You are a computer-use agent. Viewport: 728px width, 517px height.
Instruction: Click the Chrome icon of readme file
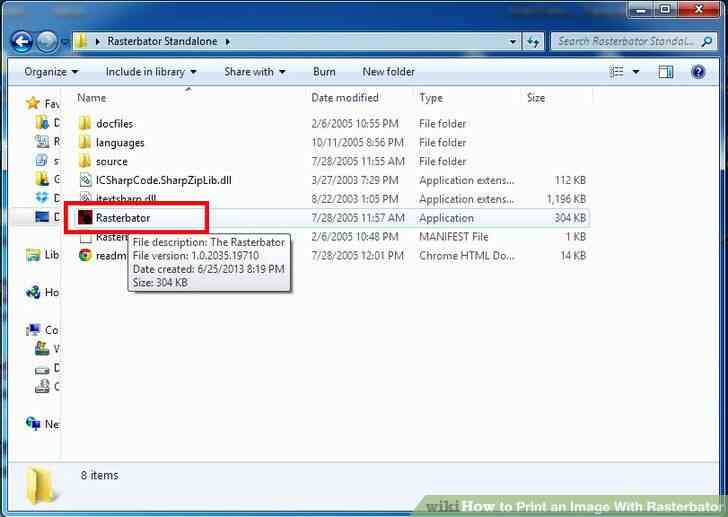86,255
